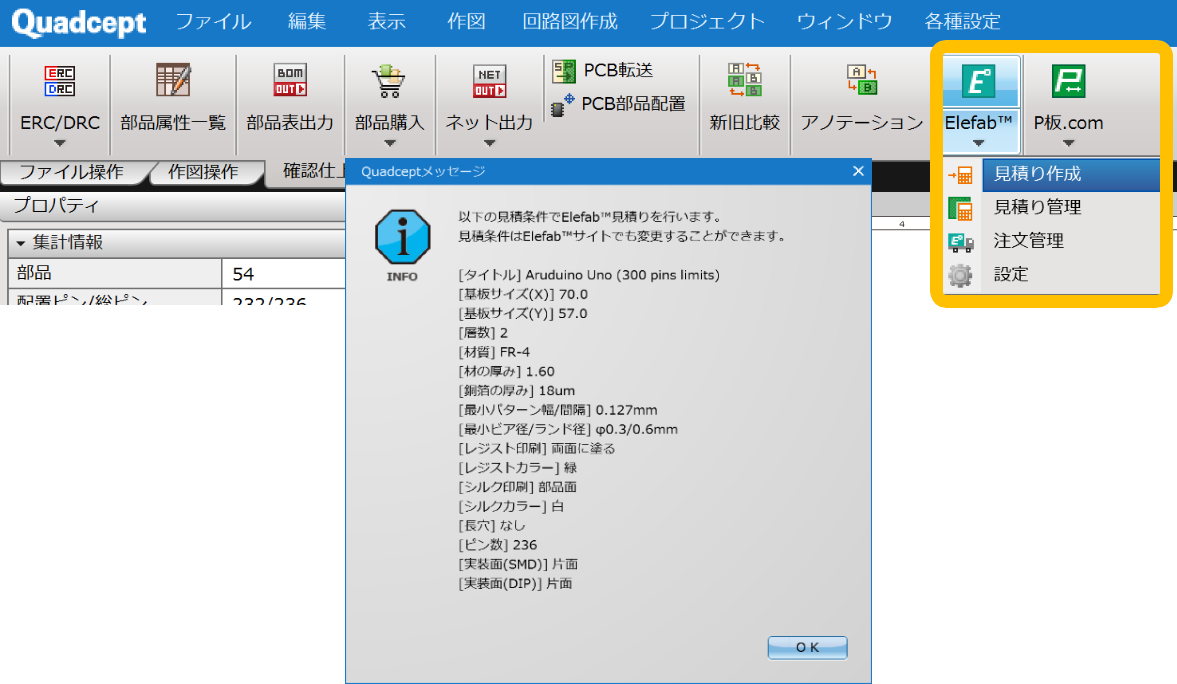Open the 表示 menu

tap(387, 21)
